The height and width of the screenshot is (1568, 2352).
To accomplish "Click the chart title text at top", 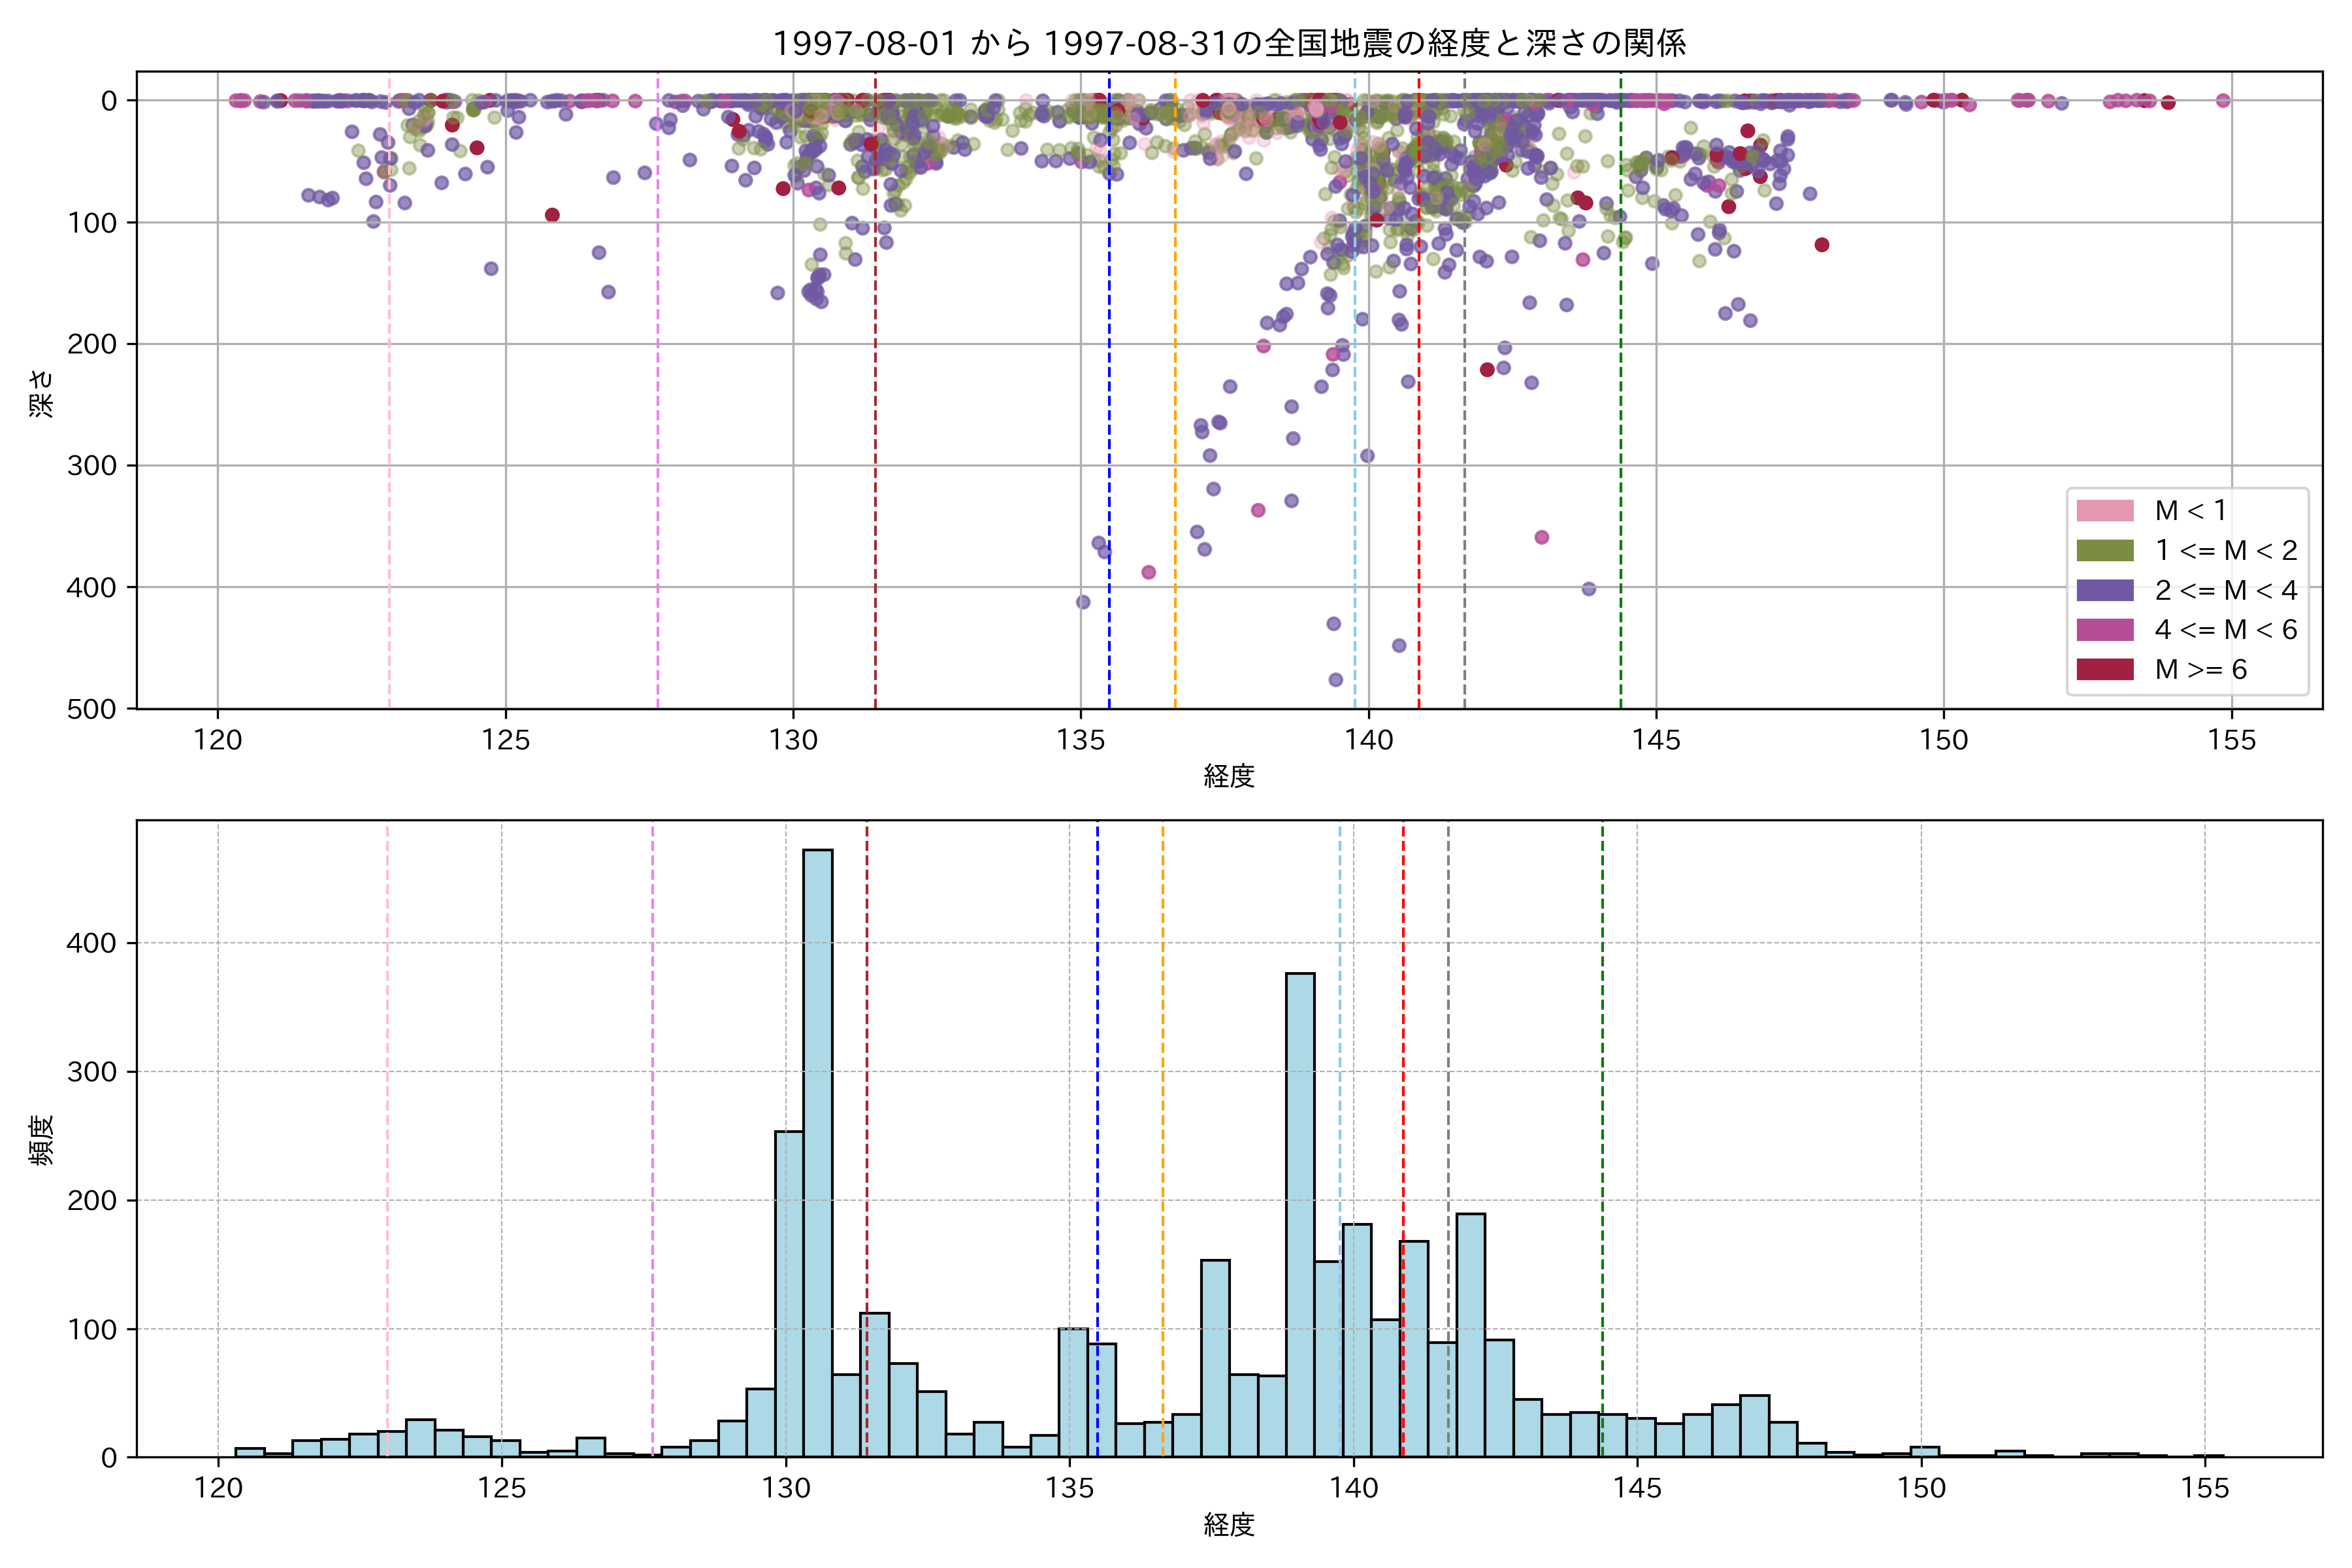I will click(1229, 43).
